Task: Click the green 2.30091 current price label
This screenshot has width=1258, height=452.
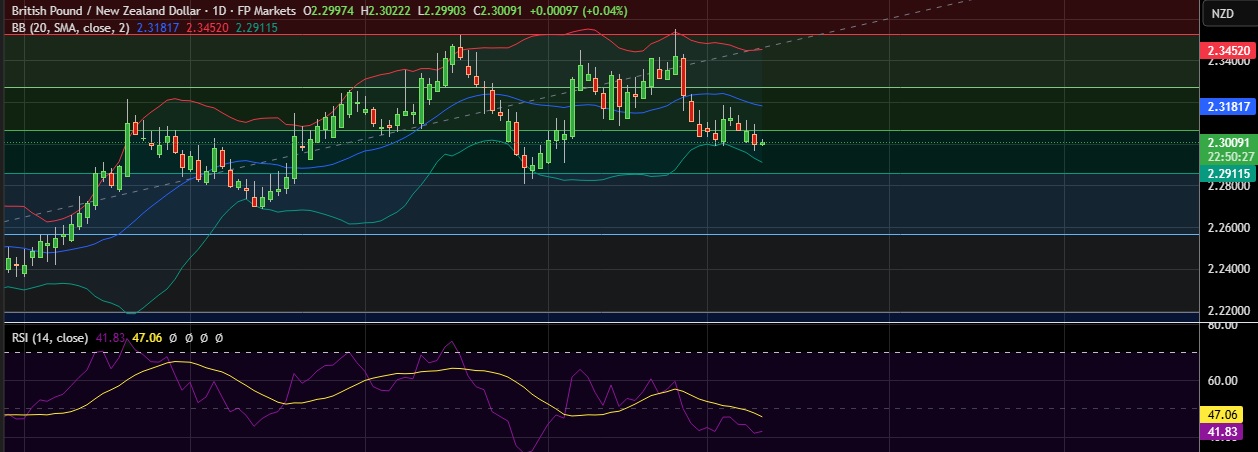Action: pyautogui.click(x=1228, y=143)
